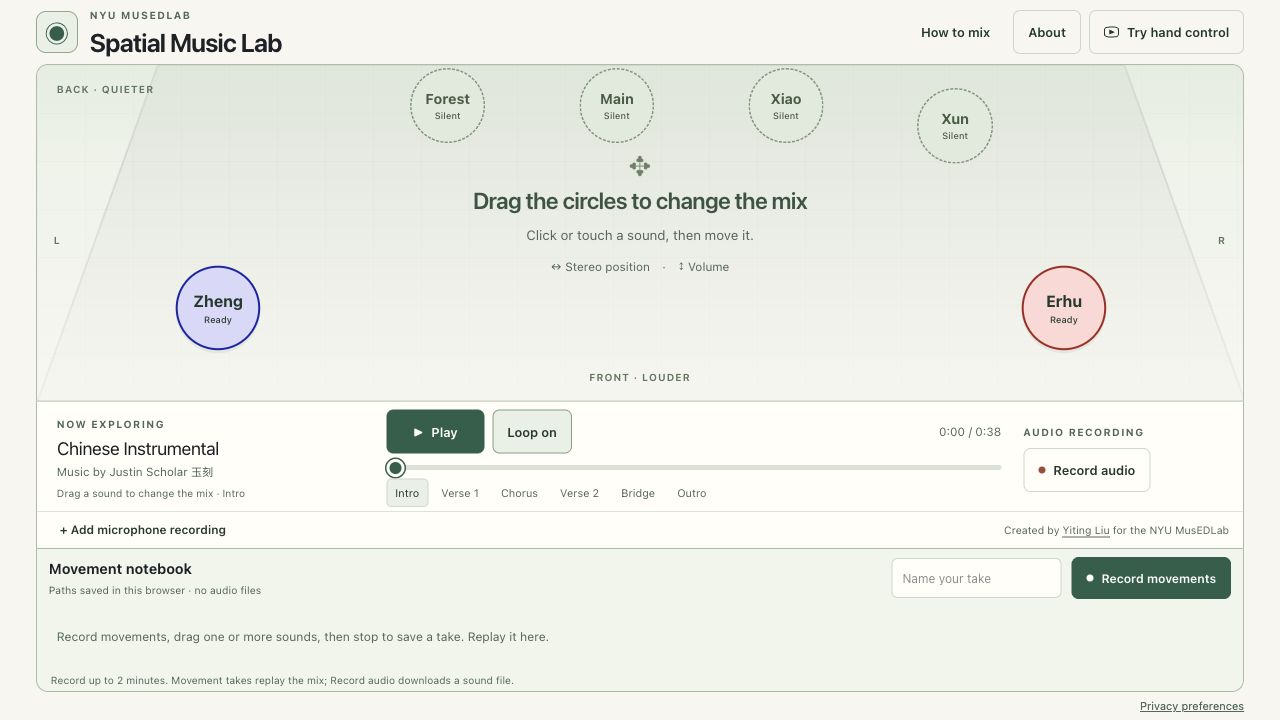
Task: Click the four-way move arrows icon
Action: tap(640, 166)
